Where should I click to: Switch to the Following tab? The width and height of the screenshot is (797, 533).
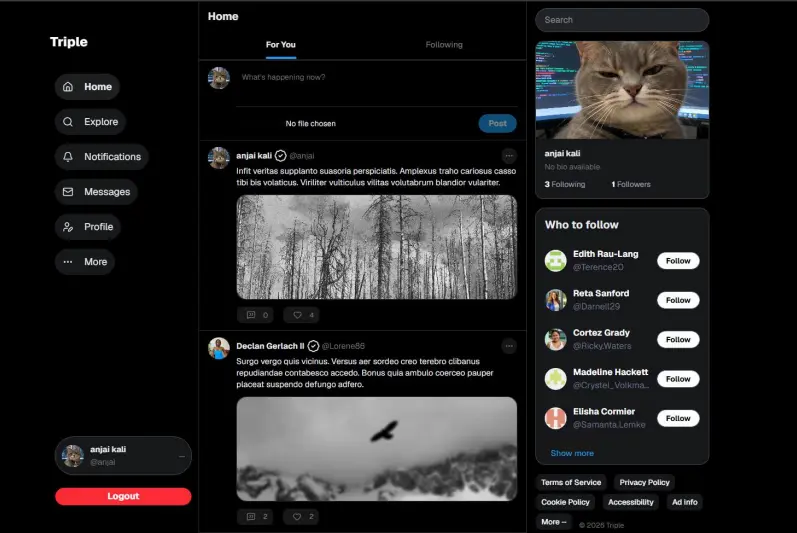[444, 45]
